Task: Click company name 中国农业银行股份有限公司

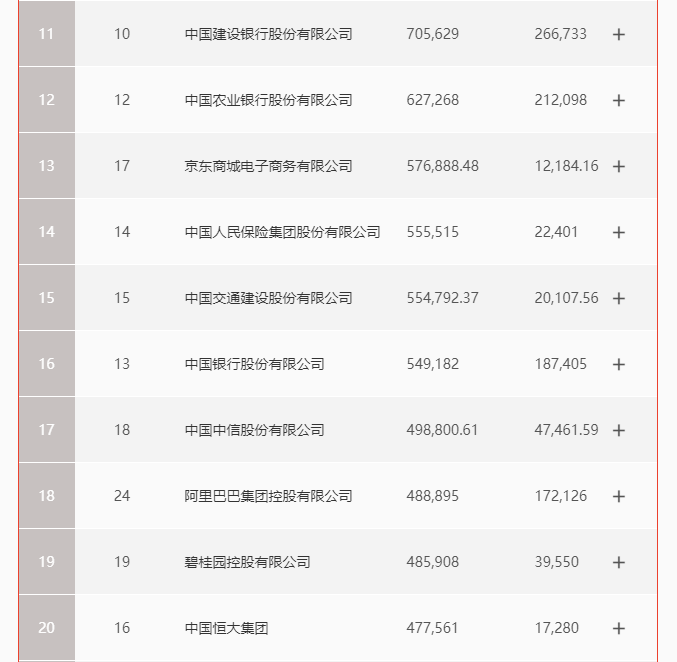Action: click(268, 100)
